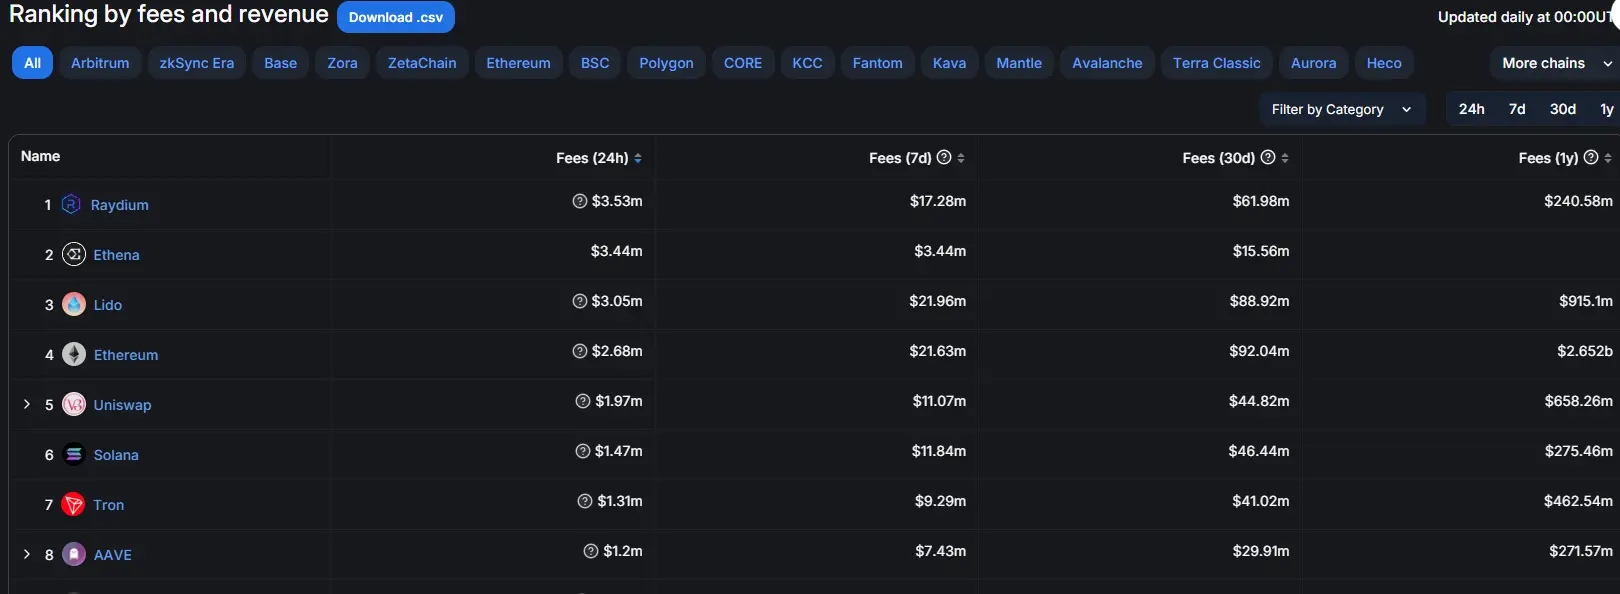Click Ethereum's $2.652b yearly fees value
Viewport: 1620px width, 594px height.
pos(1585,351)
